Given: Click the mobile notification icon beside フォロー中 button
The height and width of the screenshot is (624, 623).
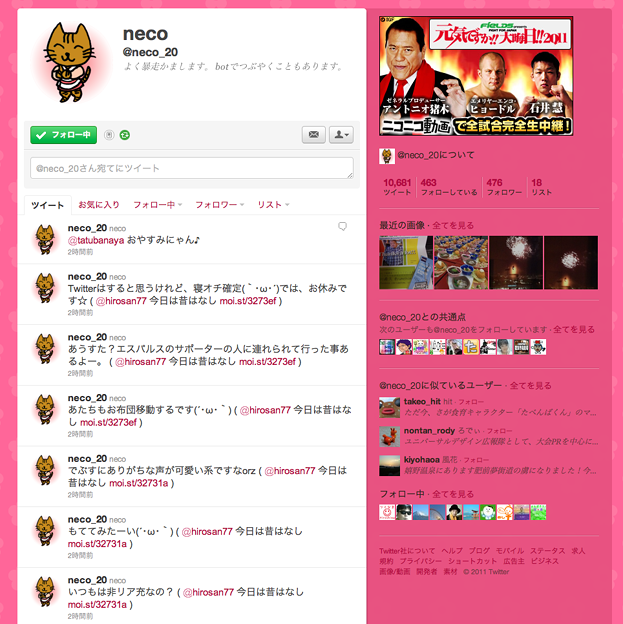Looking at the screenshot, I should coord(109,135).
